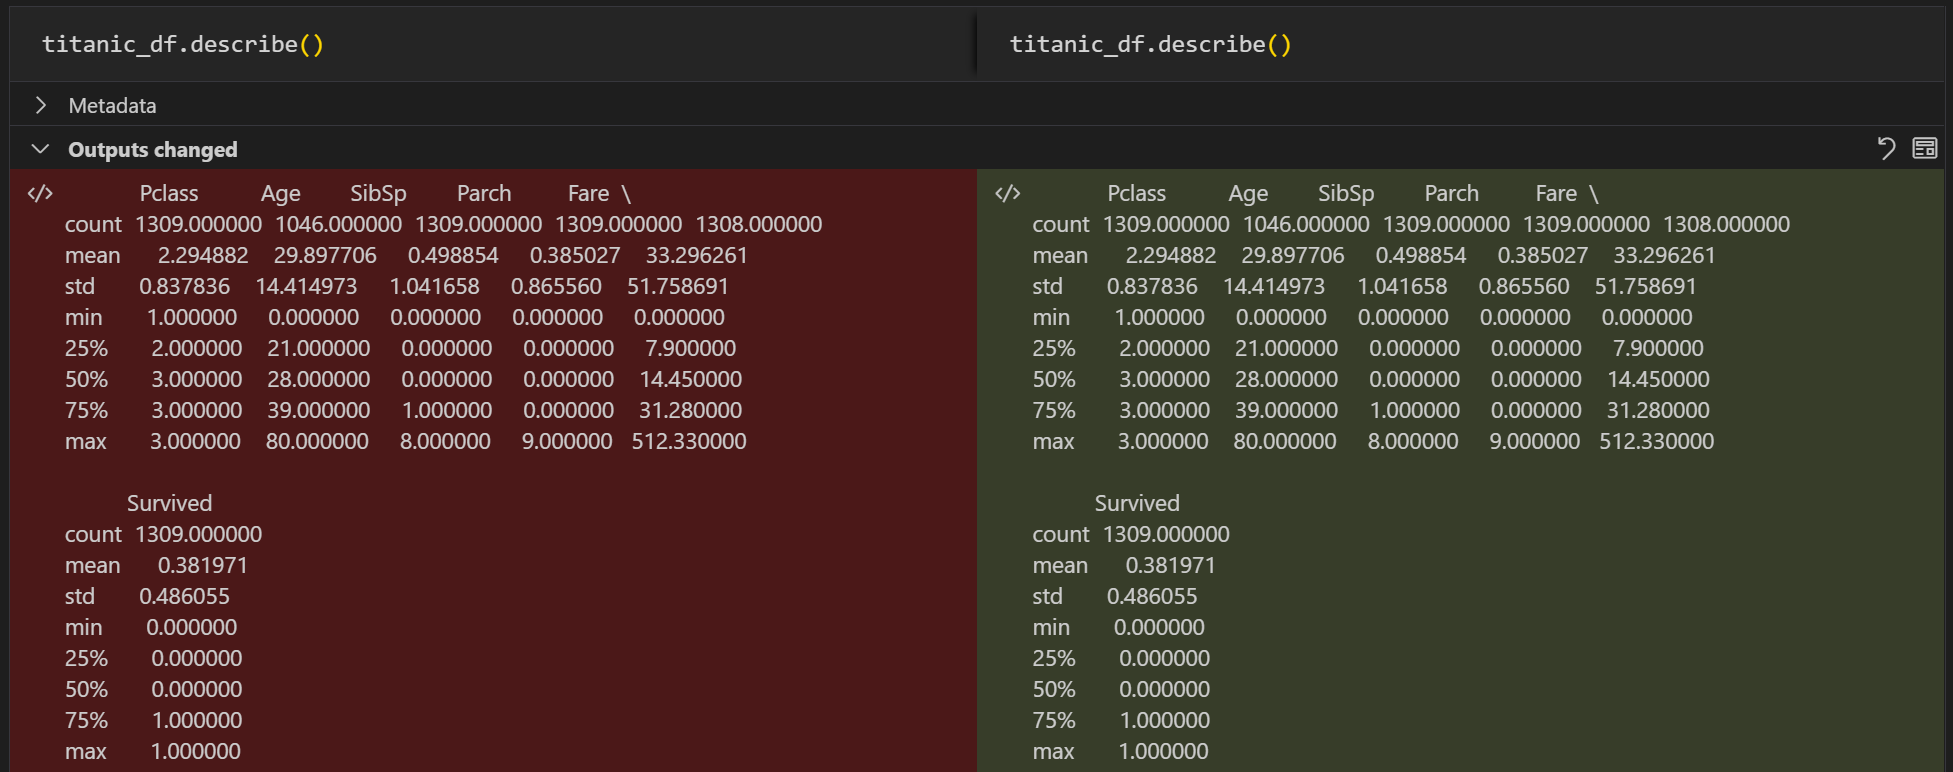Screen dimensions: 1953x772
Task: Click the SibSp header in the red output
Action: coord(378,193)
